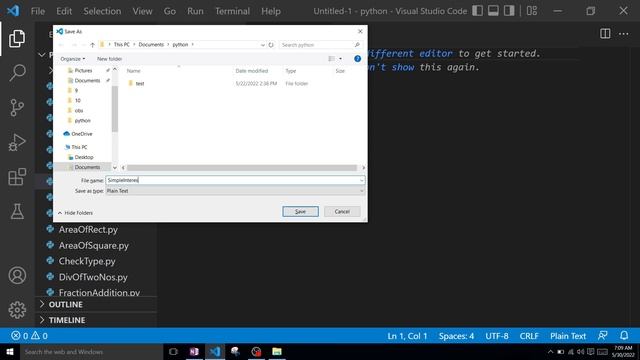The height and width of the screenshot is (360, 640).
Task: Open the change view options dropdown arrow
Action: (340, 59)
